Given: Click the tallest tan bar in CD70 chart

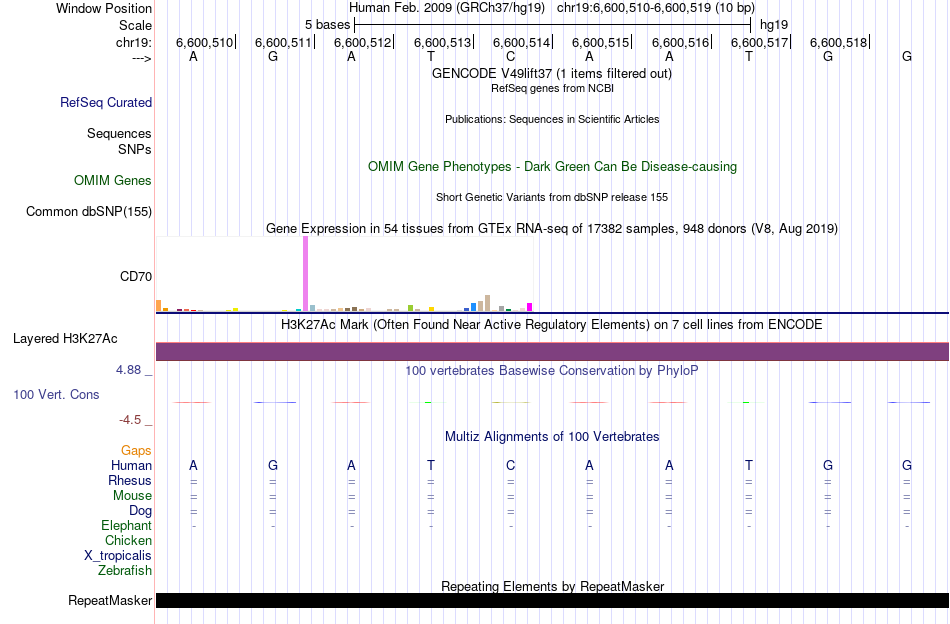Looking at the screenshot, I should click(x=487, y=303).
